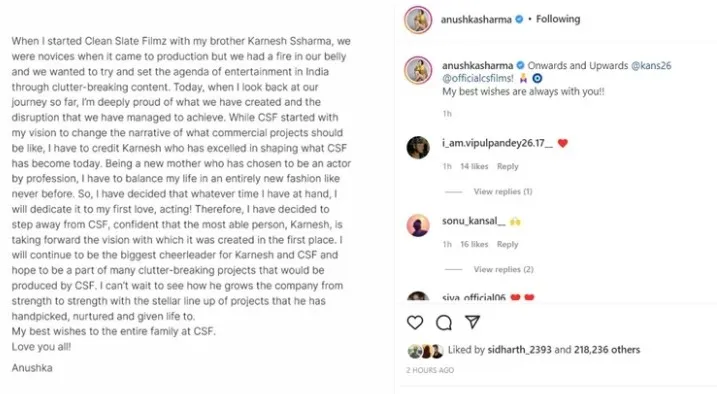Click the verified badge in post header
Image resolution: width=717 pixels, height=394 pixels.
tap(519, 19)
